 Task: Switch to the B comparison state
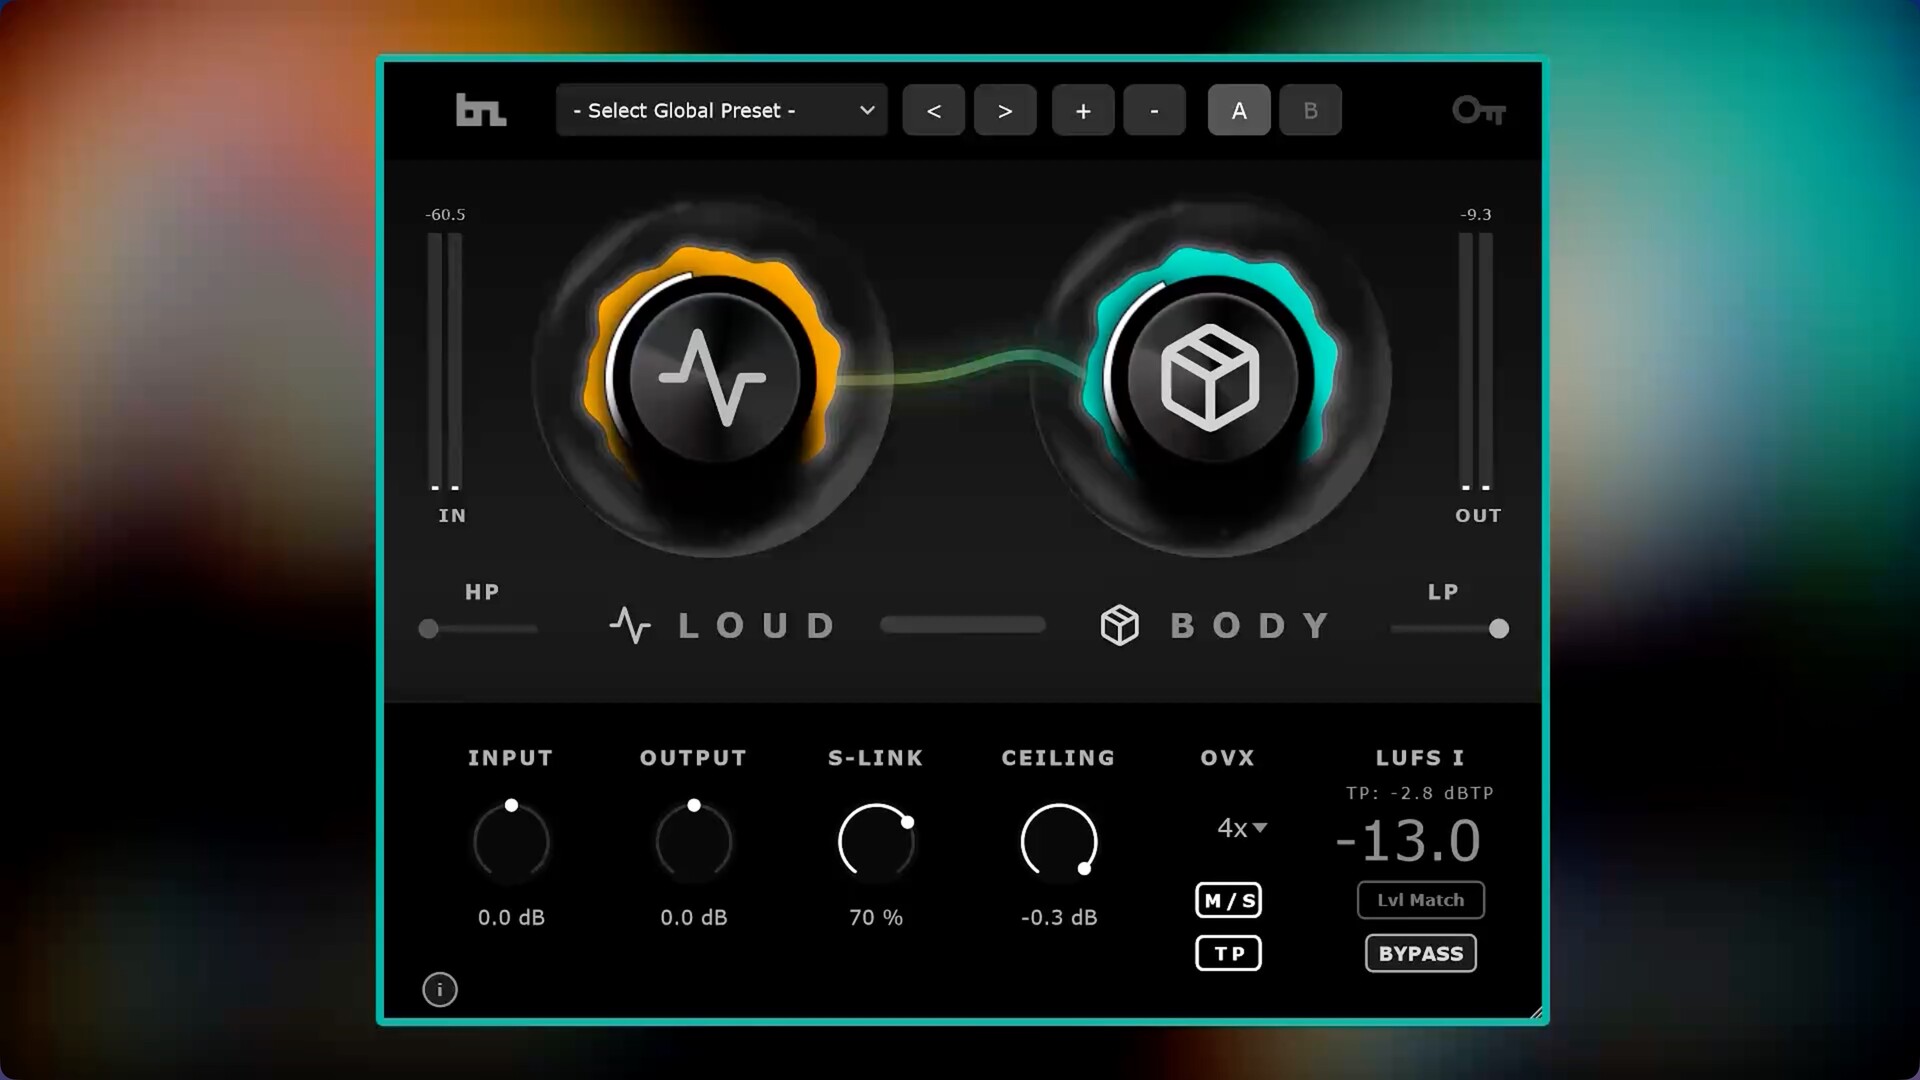pyautogui.click(x=1310, y=110)
